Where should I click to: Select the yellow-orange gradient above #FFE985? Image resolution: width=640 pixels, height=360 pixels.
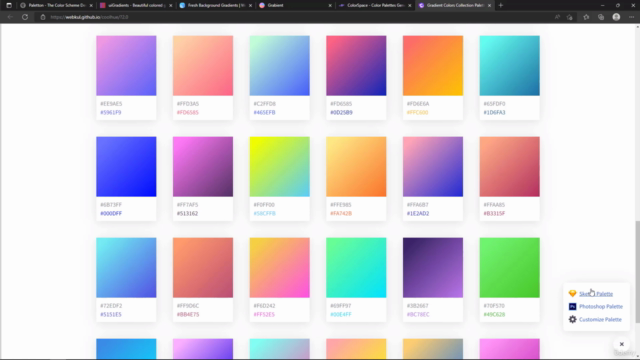tap(356, 167)
